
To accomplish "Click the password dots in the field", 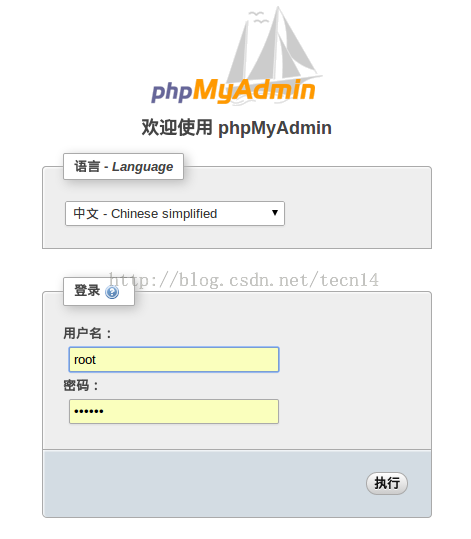I will pos(89,411).
